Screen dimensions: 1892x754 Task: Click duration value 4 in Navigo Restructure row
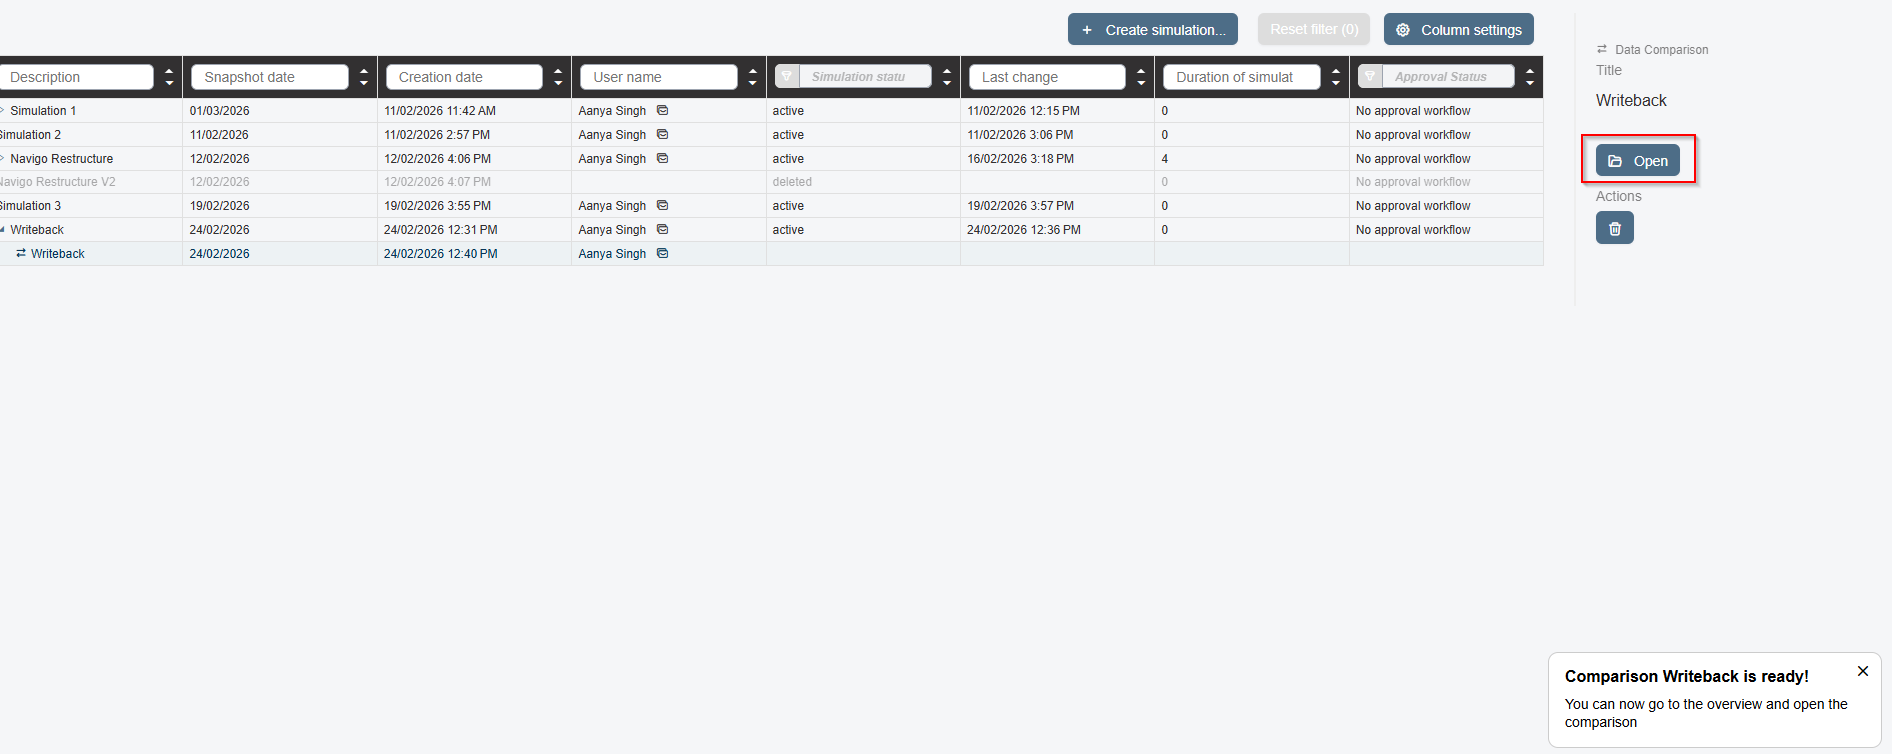(1164, 158)
